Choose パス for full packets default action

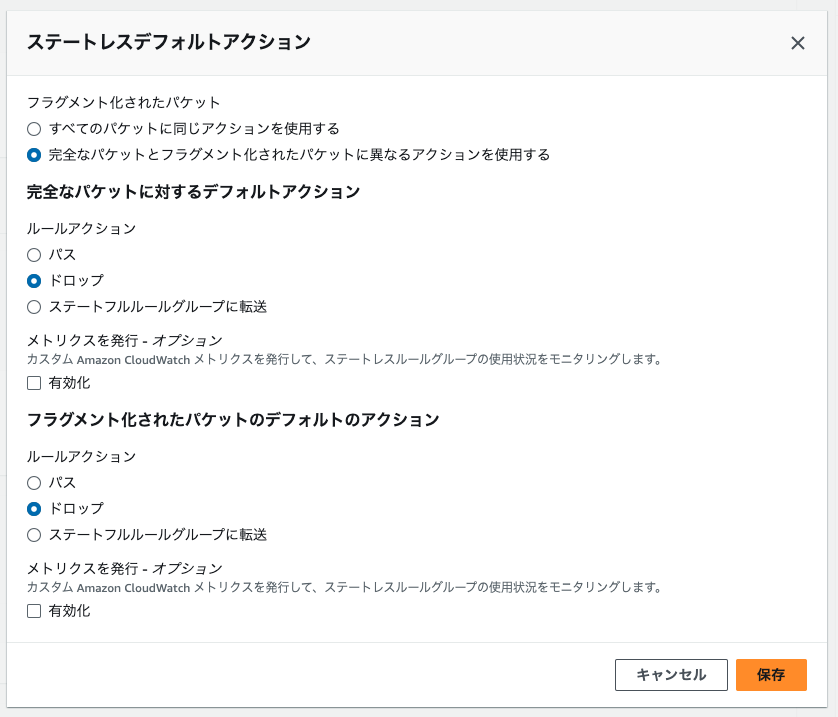34,255
